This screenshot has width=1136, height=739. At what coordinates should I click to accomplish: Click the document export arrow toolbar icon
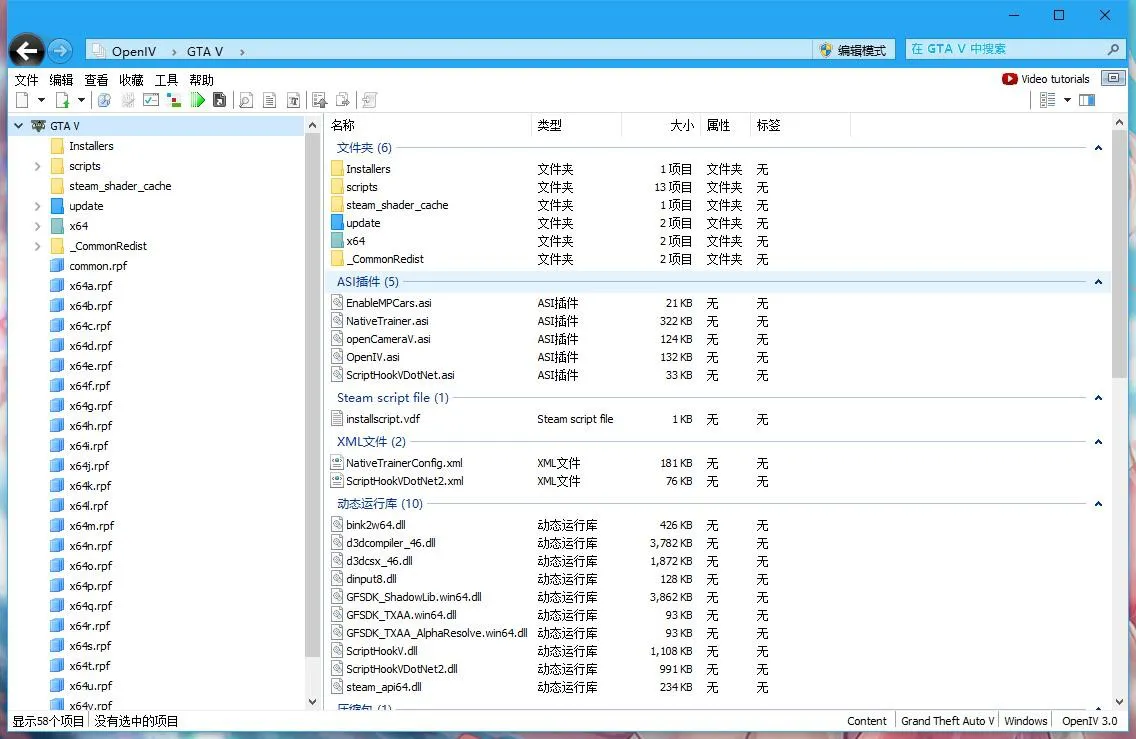(343, 100)
